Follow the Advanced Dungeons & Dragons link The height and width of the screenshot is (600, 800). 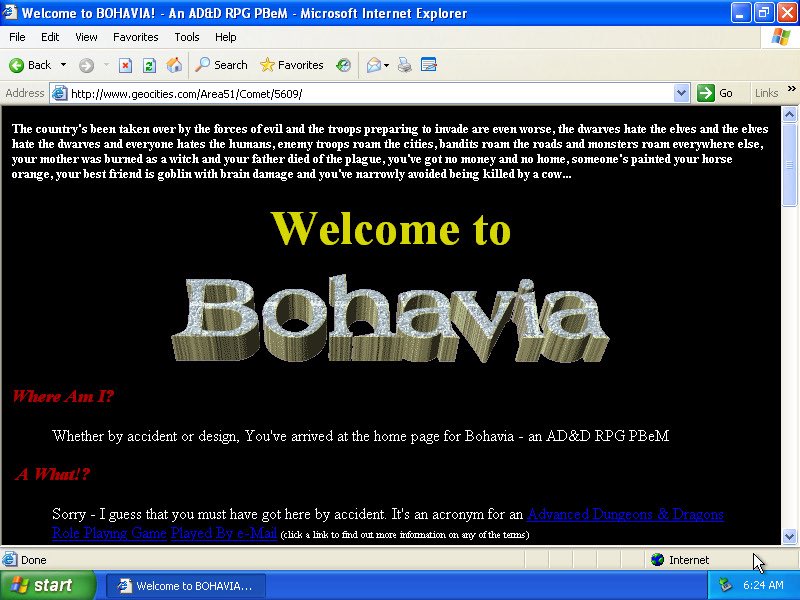coord(625,514)
